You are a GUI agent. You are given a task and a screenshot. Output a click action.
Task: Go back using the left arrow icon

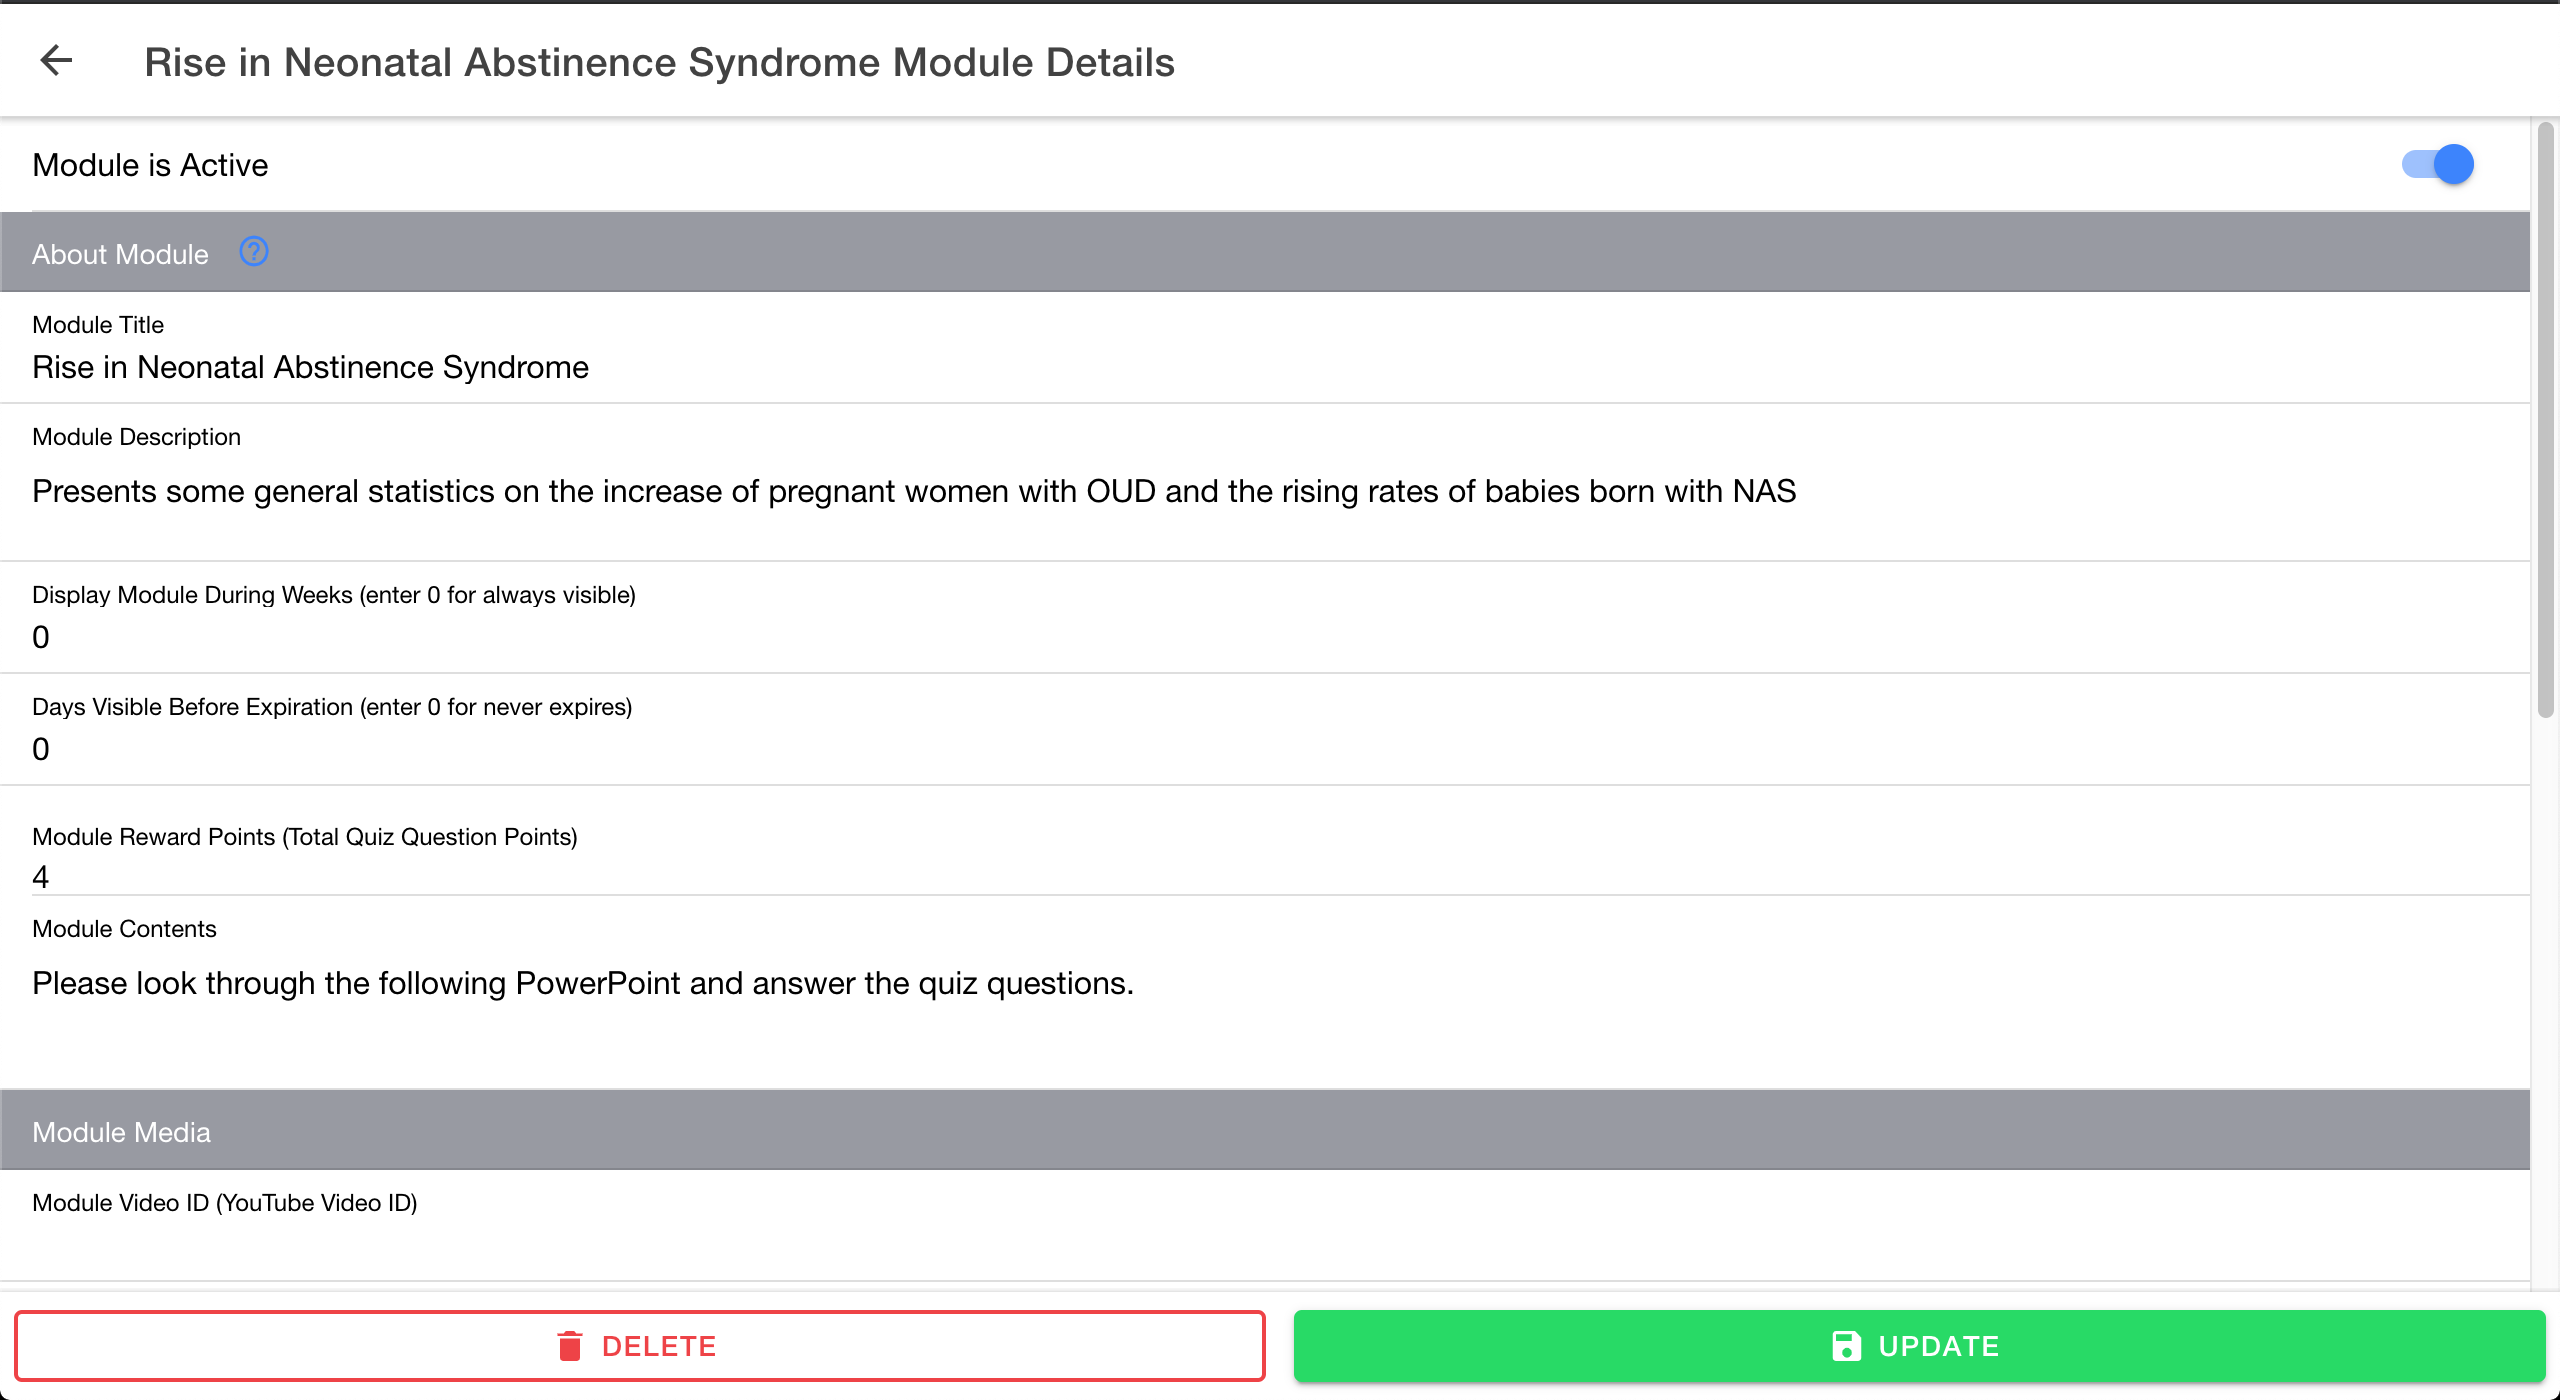(x=56, y=61)
